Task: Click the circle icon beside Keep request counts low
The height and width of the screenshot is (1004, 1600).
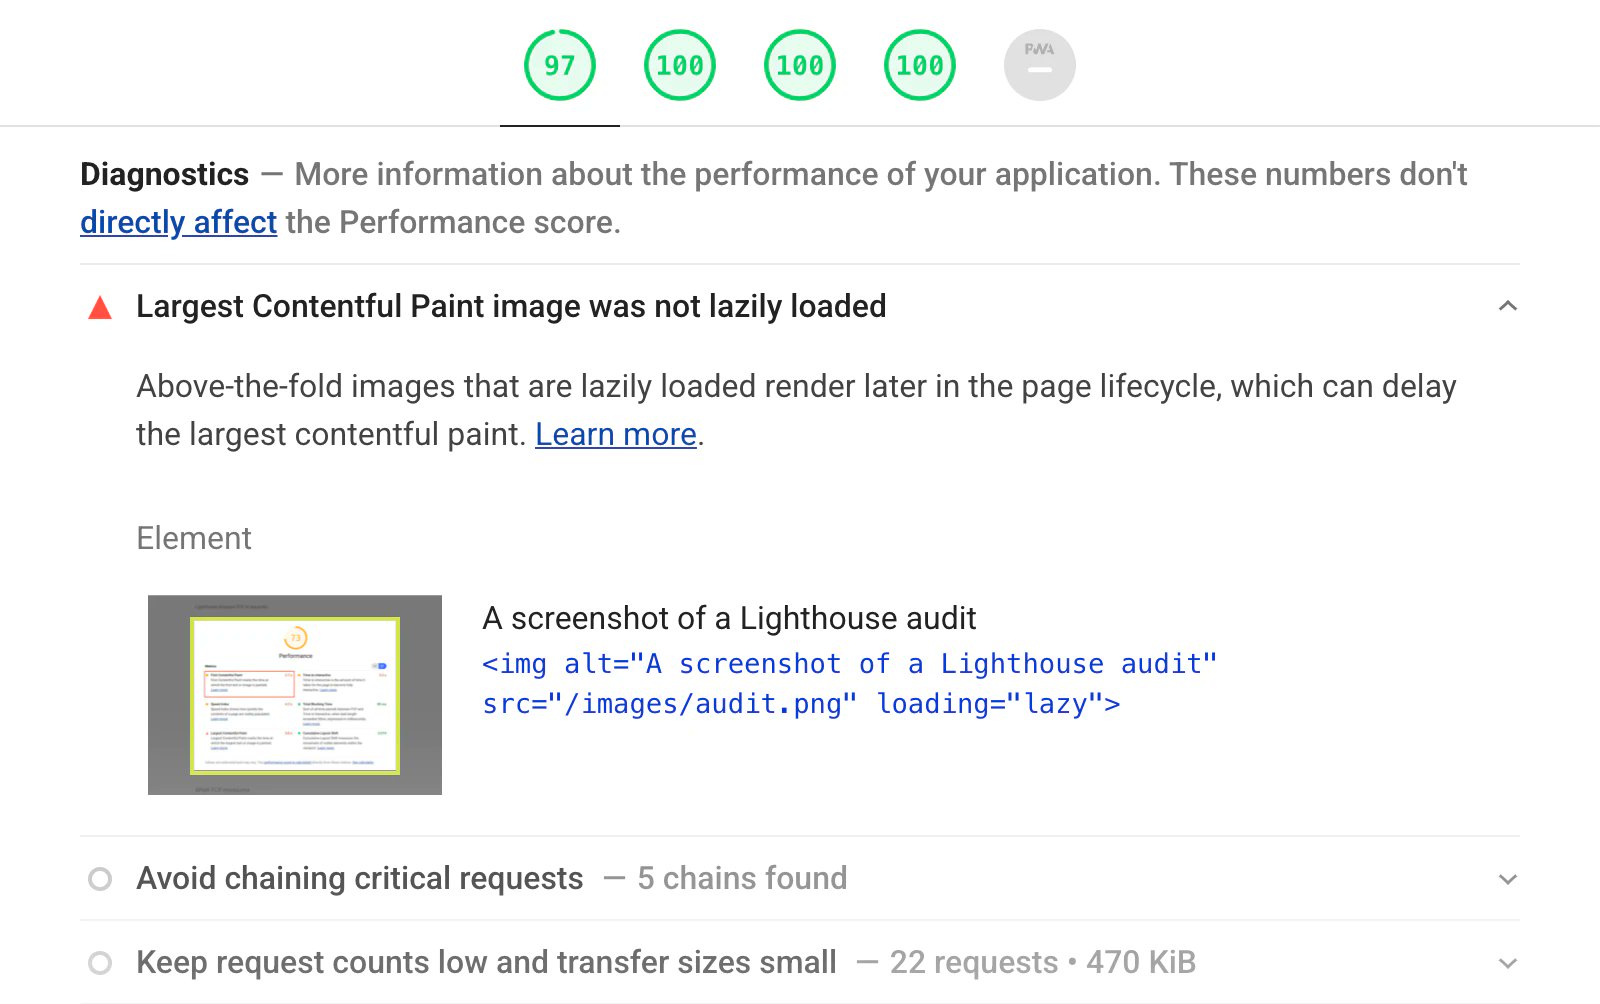Action: [99, 963]
